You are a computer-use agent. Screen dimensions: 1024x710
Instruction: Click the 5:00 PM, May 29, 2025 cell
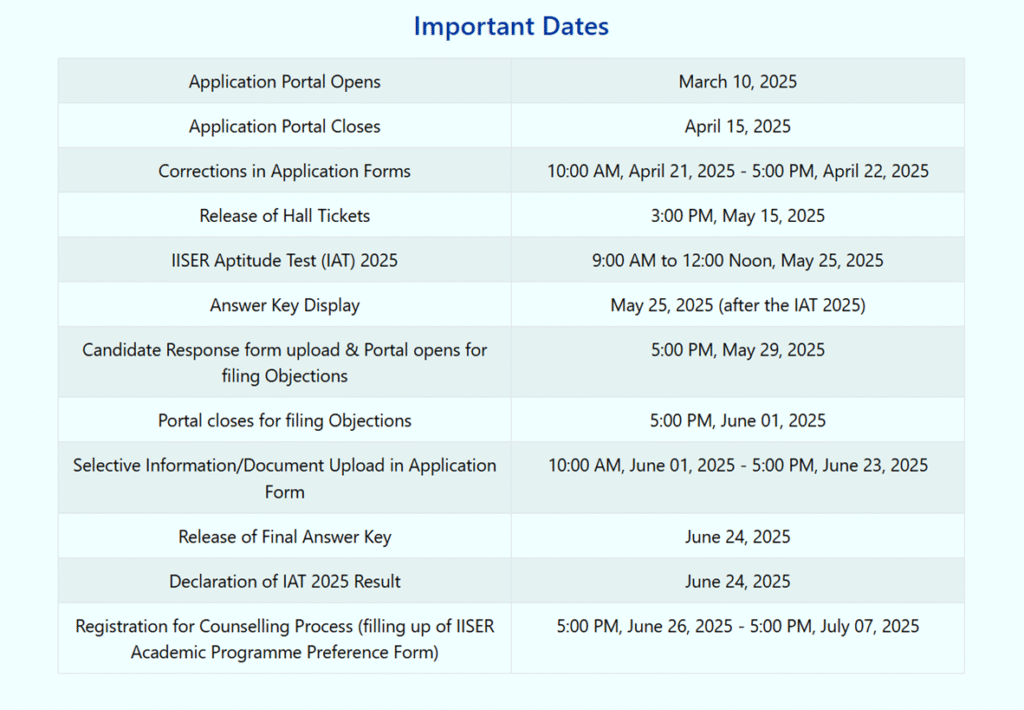click(737, 350)
